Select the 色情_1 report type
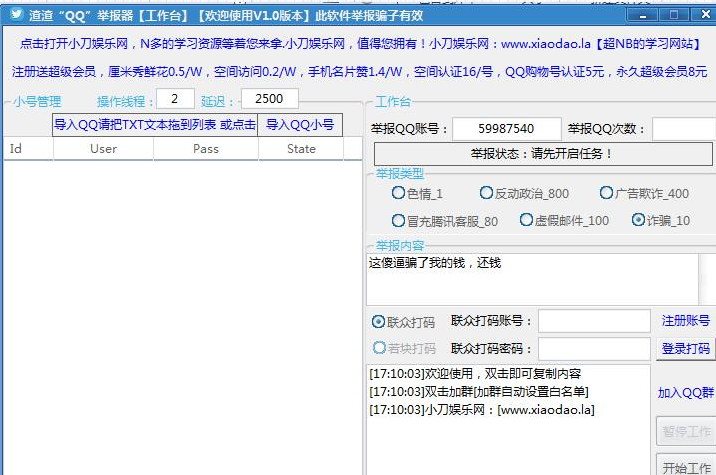The width and height of the screenshot is (716, 475). [417, 193]
